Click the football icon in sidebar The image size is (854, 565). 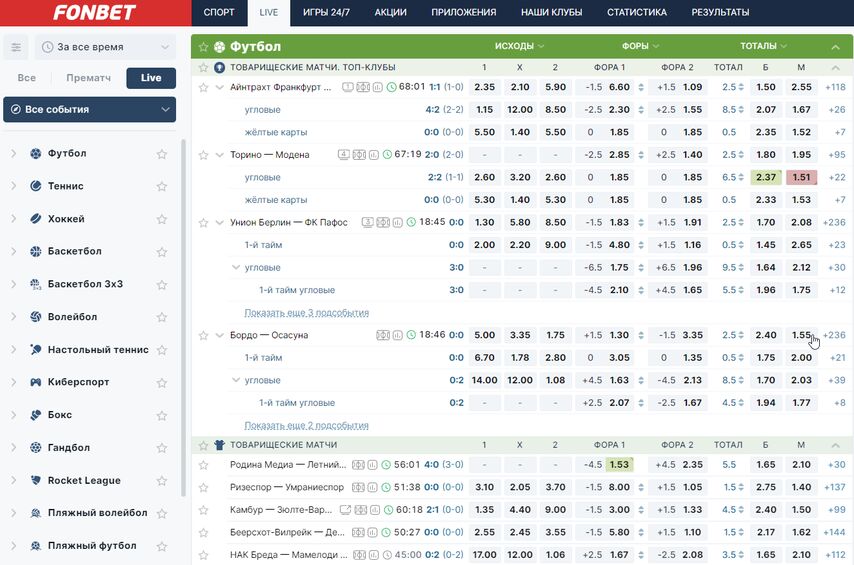36,154
